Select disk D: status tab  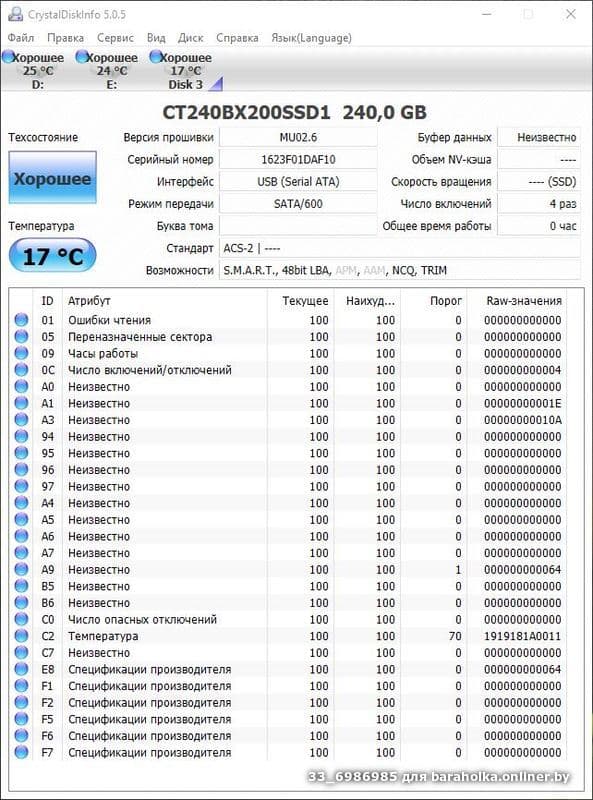coord(34,70)
